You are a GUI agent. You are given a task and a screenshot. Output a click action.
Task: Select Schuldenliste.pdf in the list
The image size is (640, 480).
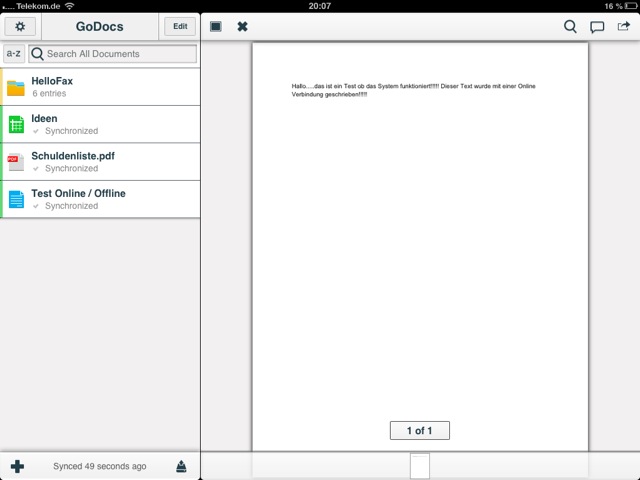pos(100,162)
